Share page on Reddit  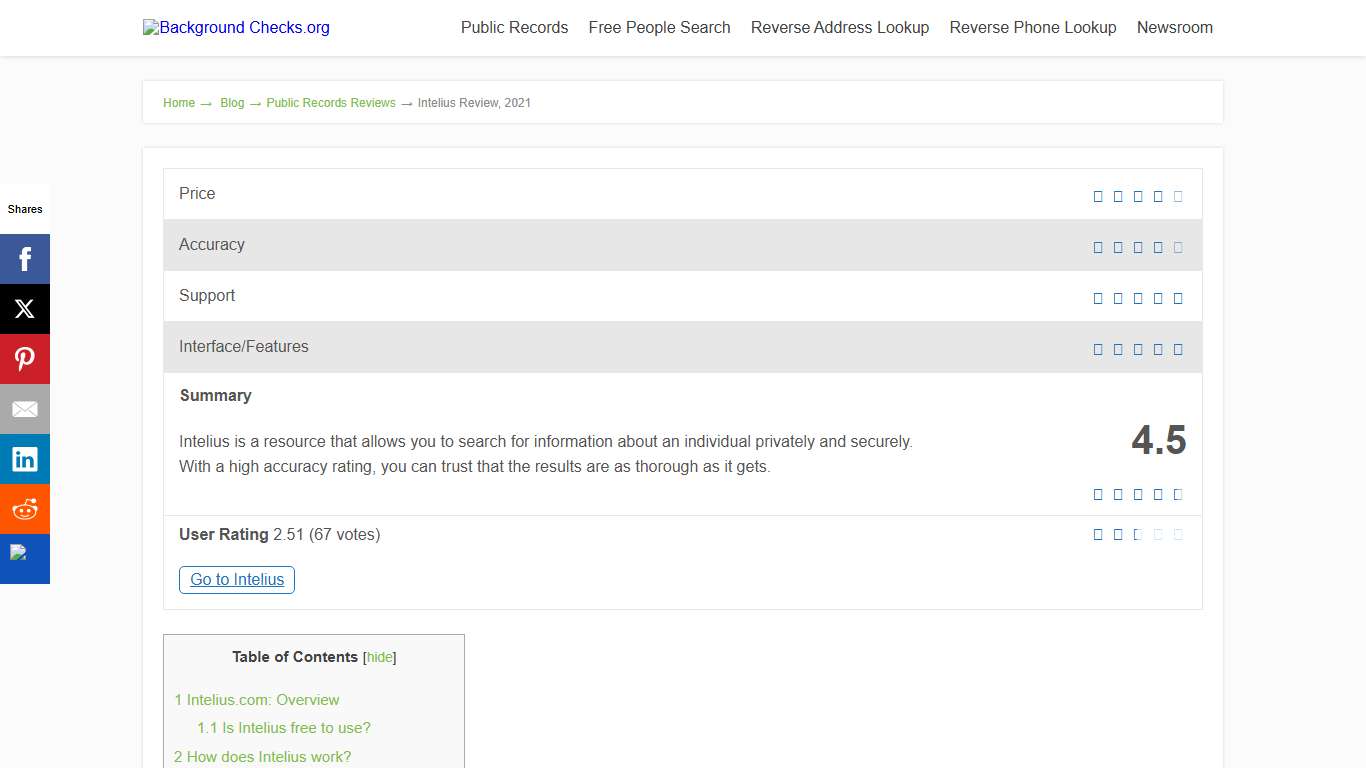coord(25,509)
